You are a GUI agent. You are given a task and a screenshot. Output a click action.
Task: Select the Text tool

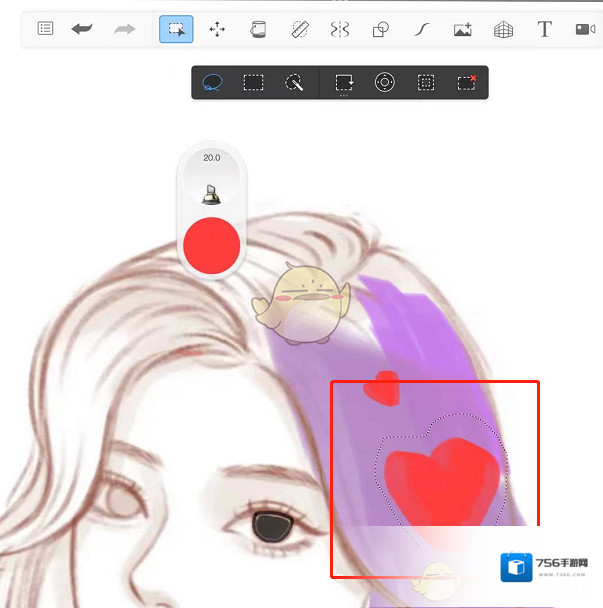pos(544,29)
